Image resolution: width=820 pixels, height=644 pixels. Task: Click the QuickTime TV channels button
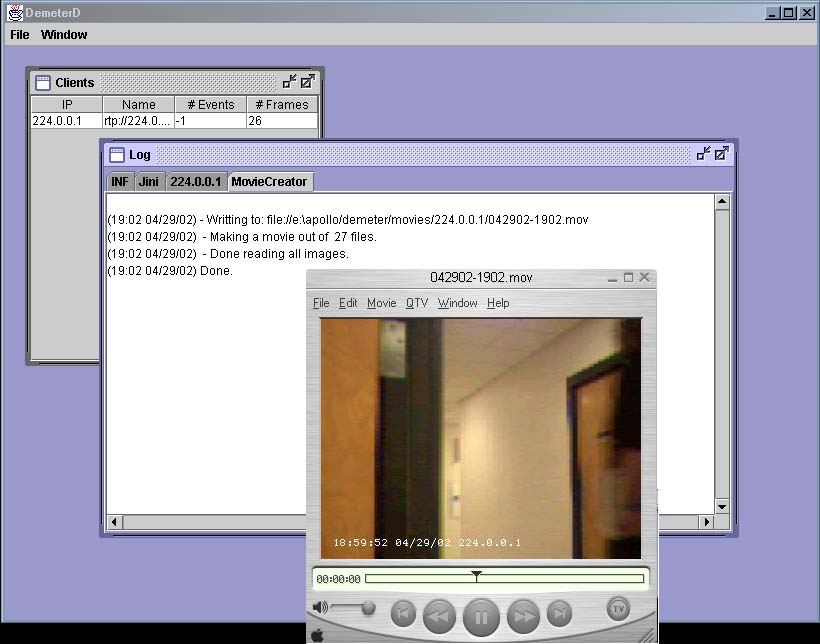click(618, 609)
